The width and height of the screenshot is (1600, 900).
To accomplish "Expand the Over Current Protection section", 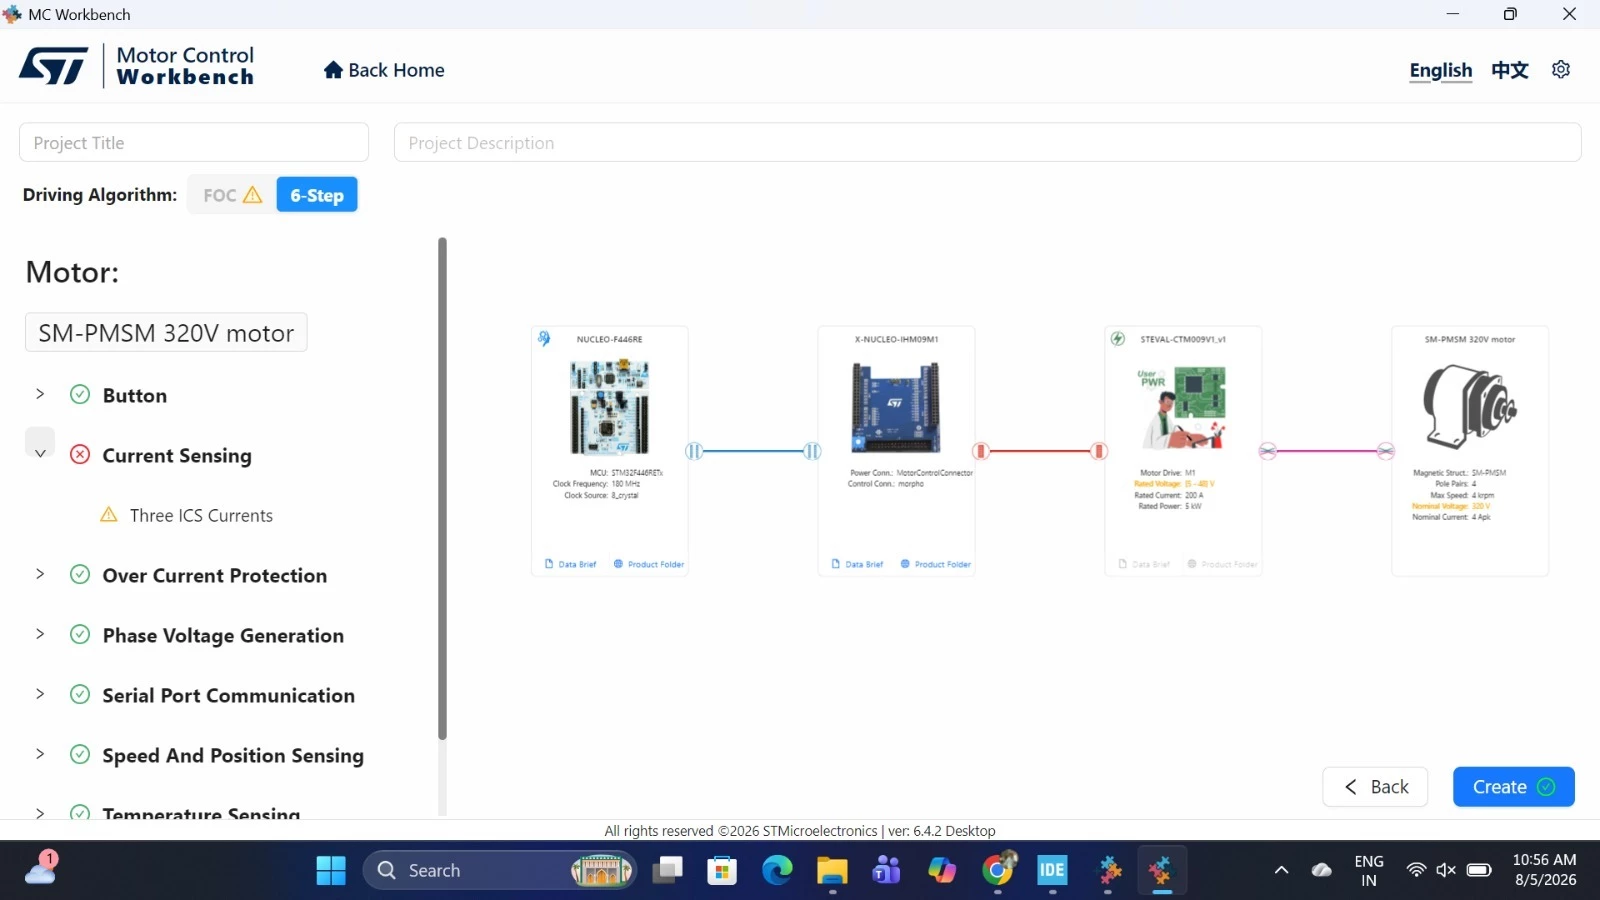I will [40, 574].
